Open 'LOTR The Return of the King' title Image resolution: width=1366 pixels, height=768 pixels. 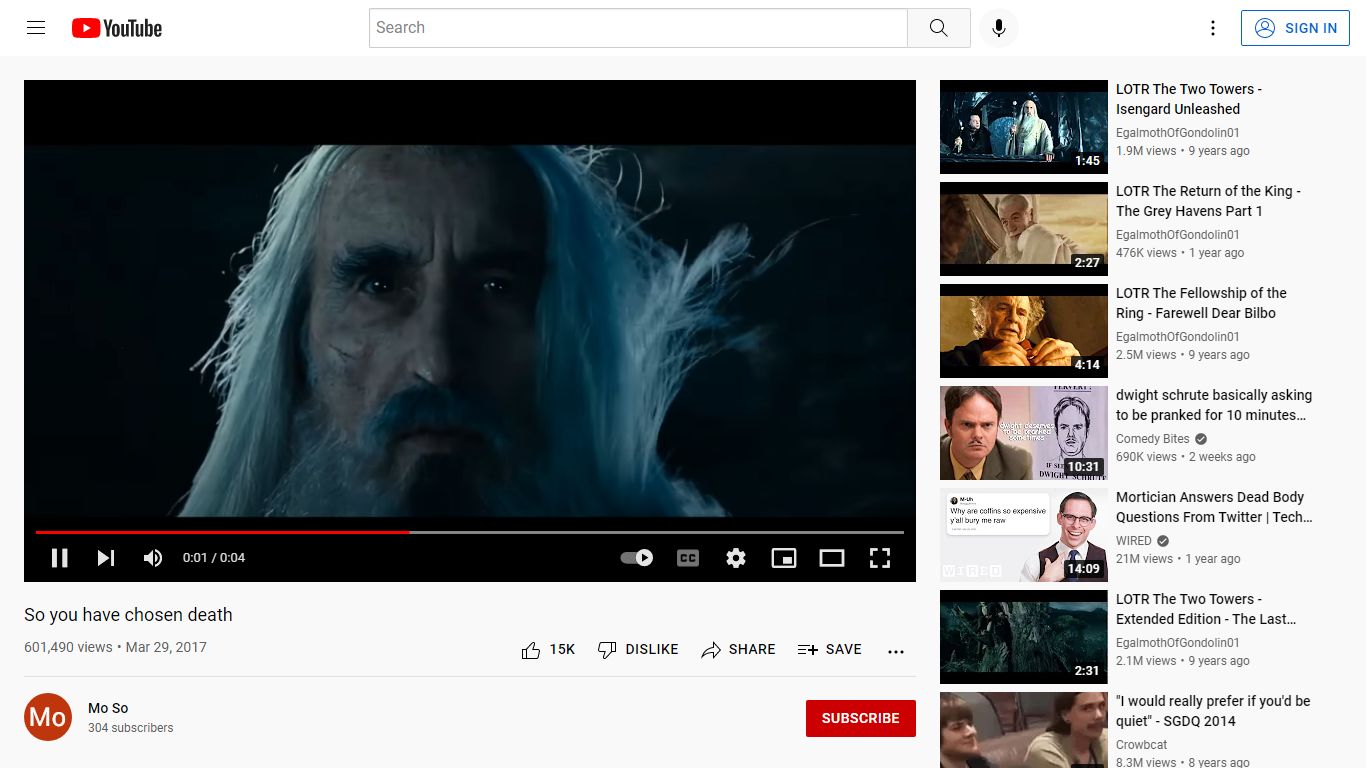coord(1208,201)
